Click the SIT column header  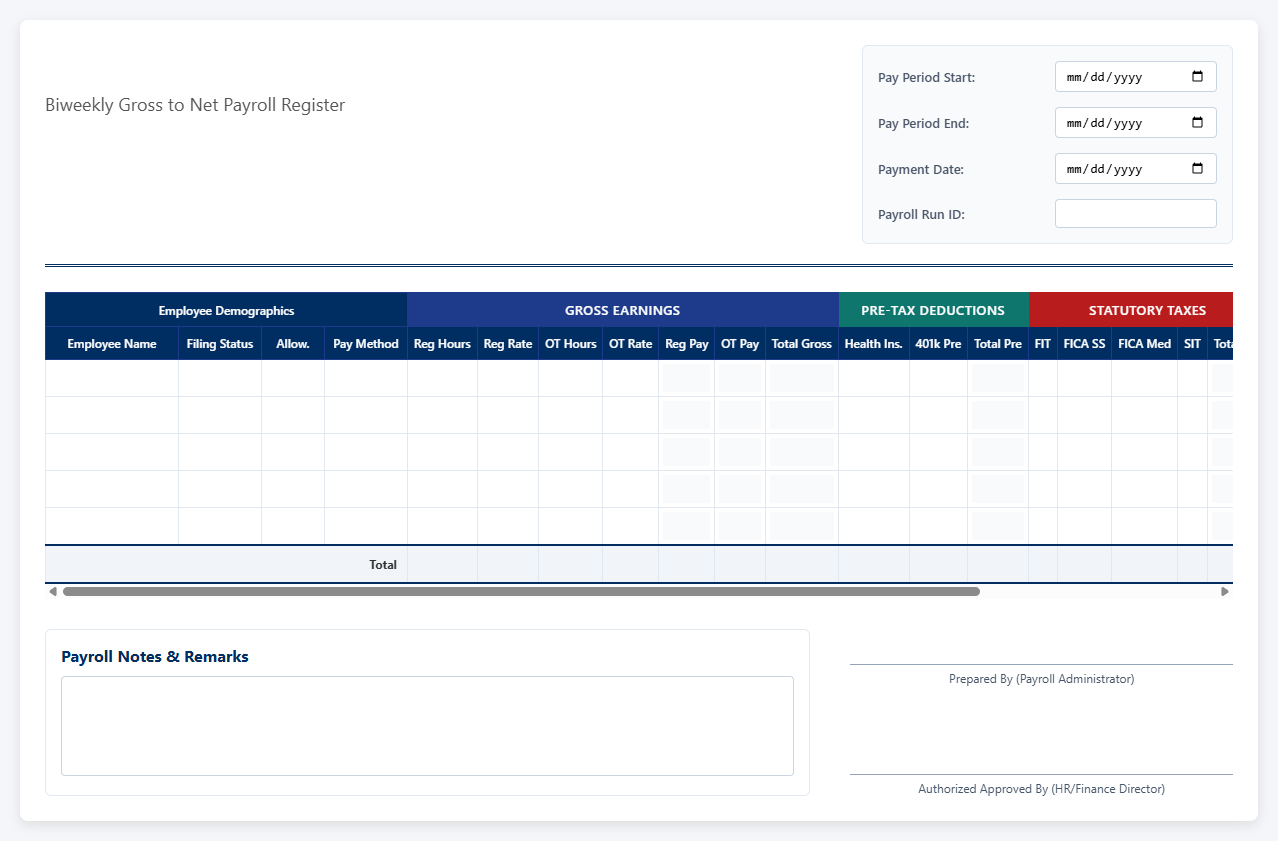coord(1193,344)
